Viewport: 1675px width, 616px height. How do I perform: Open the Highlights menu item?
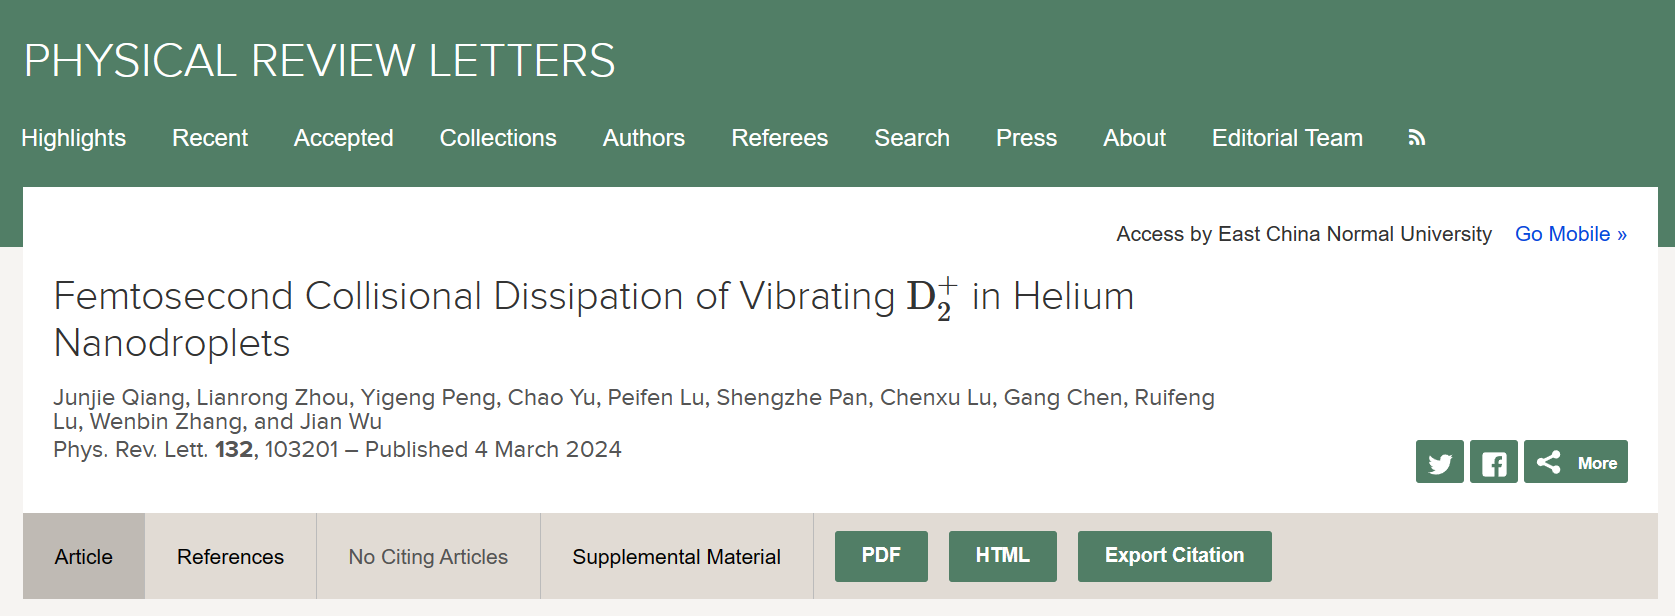point(74,138)
